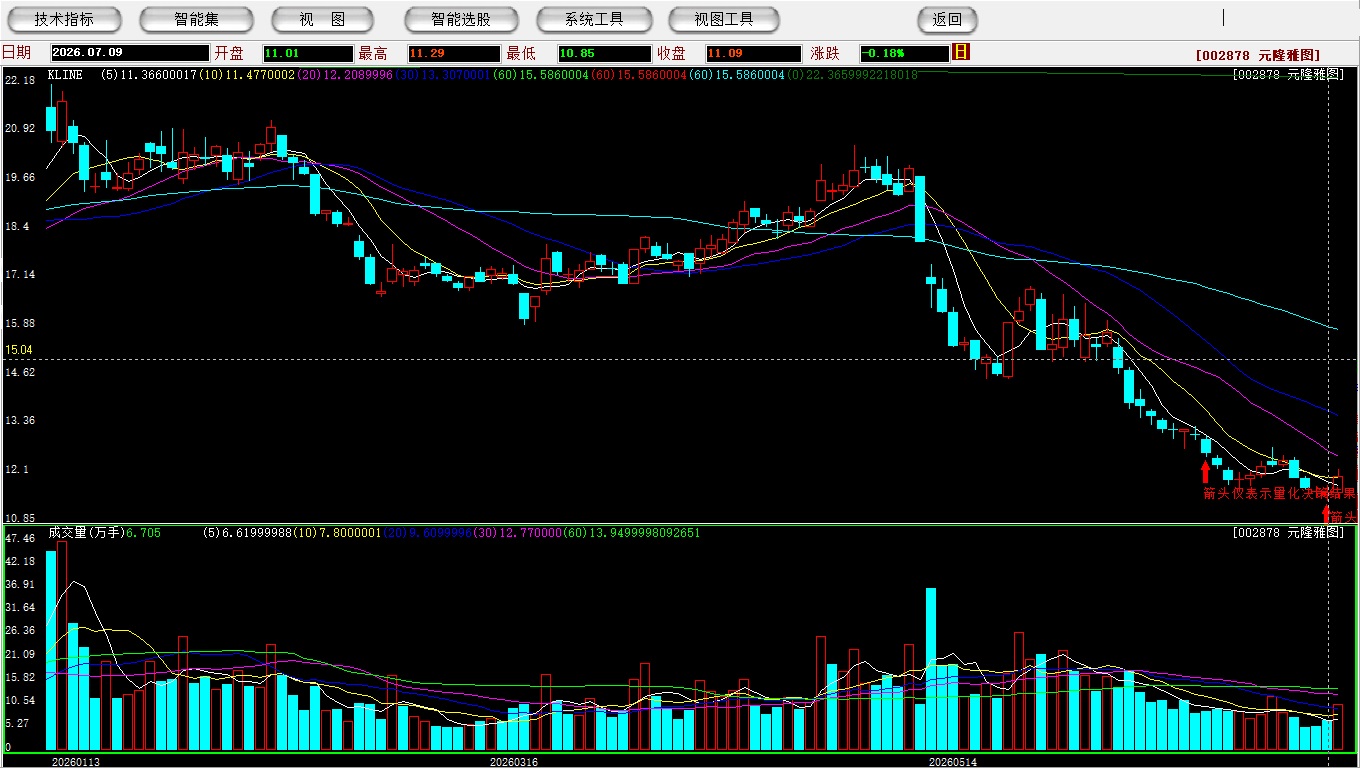Open the 智能集 menu
1360x768 pixels.
click(197, 19)
